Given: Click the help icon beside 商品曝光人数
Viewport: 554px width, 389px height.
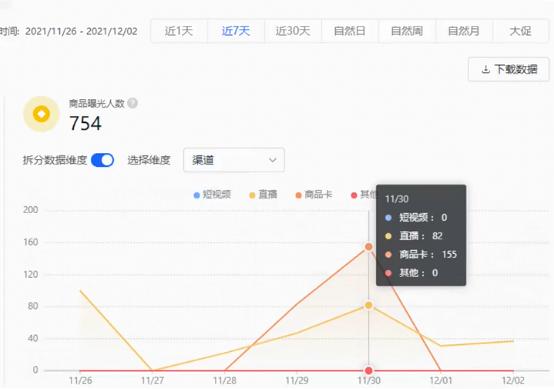Looking at the screenshot, I should 132,103.
